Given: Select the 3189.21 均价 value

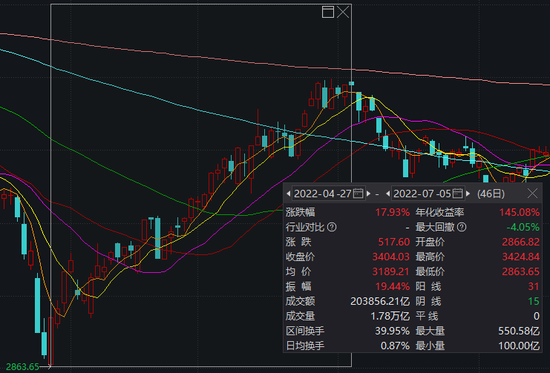Looking at the screenshot, I should 391,272.
